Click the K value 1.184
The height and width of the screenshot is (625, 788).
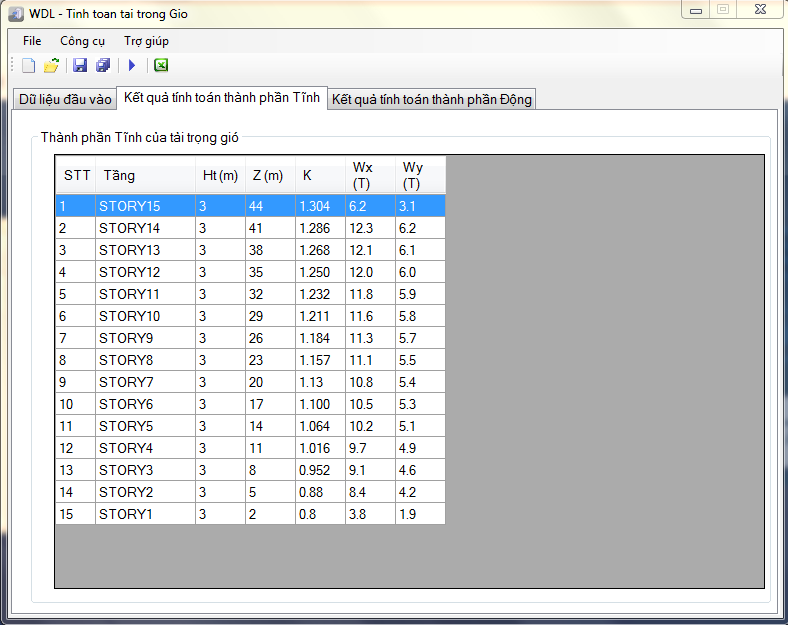[320, 338]
